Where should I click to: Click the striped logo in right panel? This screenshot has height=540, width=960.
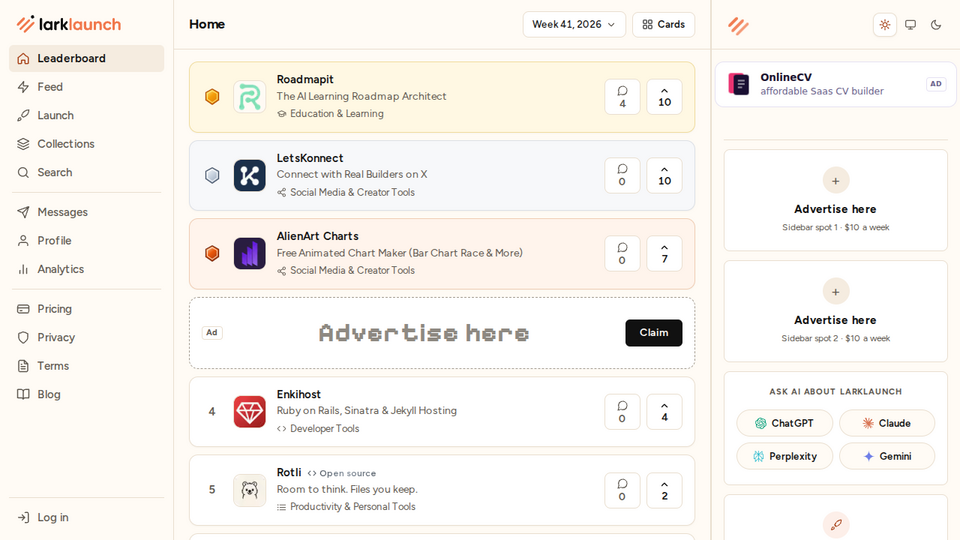[x=738, y=26]
